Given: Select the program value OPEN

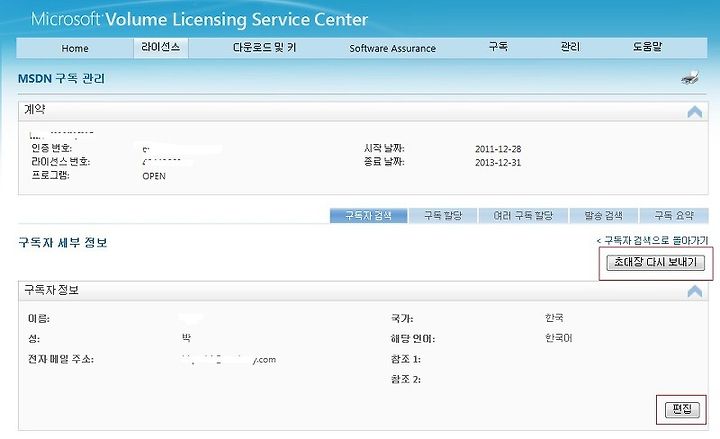Looking at the screenshot, I should point(154,176).
